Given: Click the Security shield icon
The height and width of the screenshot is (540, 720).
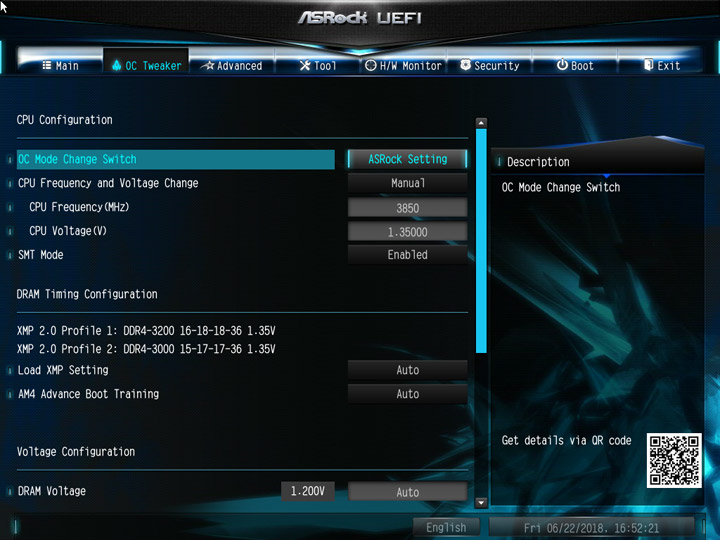Looking at the screenshot, I should tap(466, 65).
